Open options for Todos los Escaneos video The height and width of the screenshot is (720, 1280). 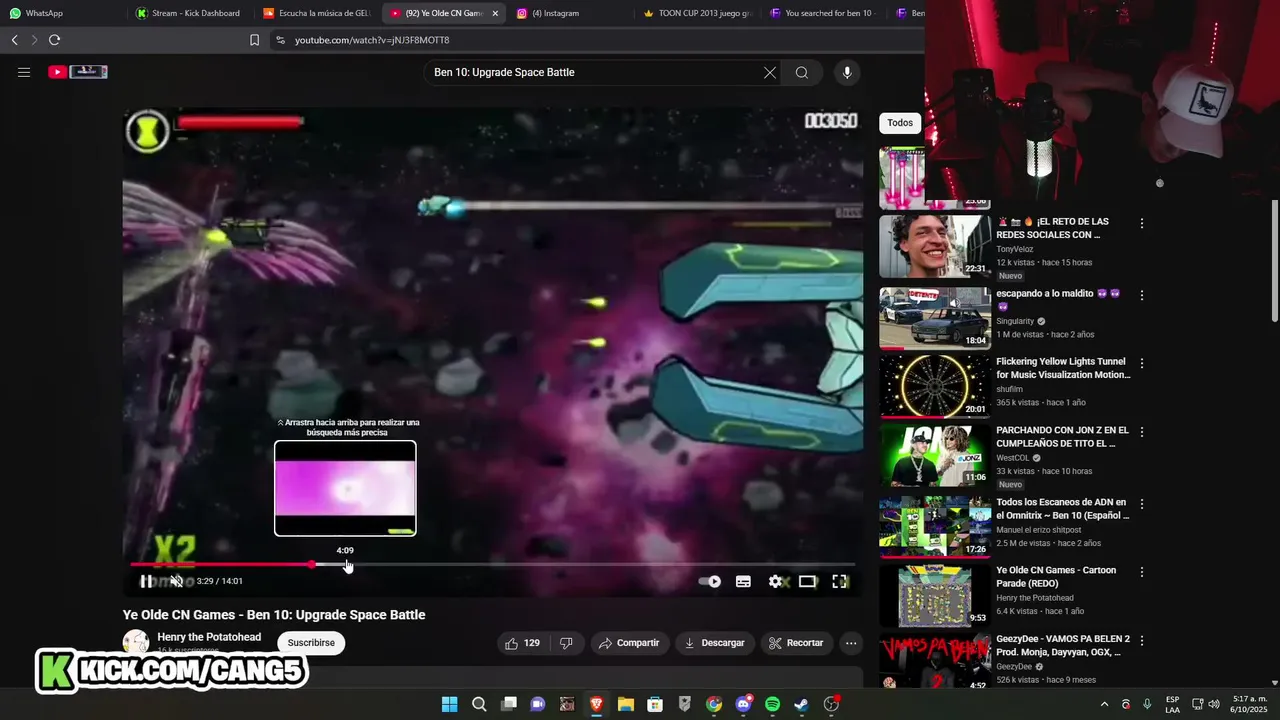(x=1142, y=504)
